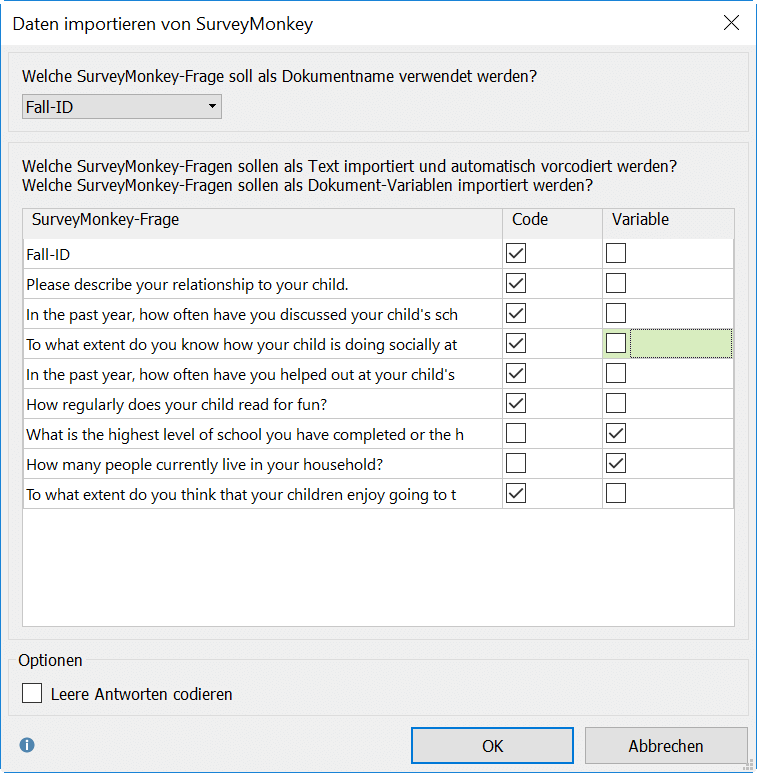Check Variable for children enjoy going row

point(616,494)
